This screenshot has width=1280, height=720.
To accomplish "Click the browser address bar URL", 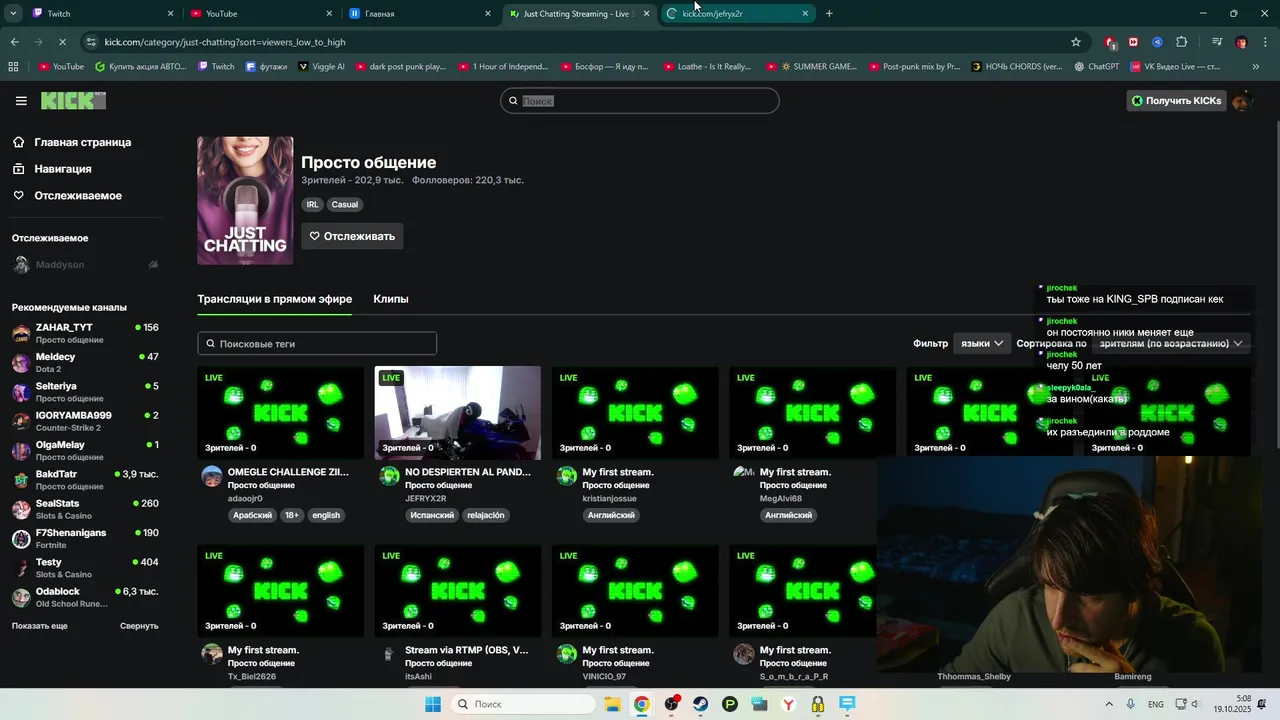I will click(225, 42).
